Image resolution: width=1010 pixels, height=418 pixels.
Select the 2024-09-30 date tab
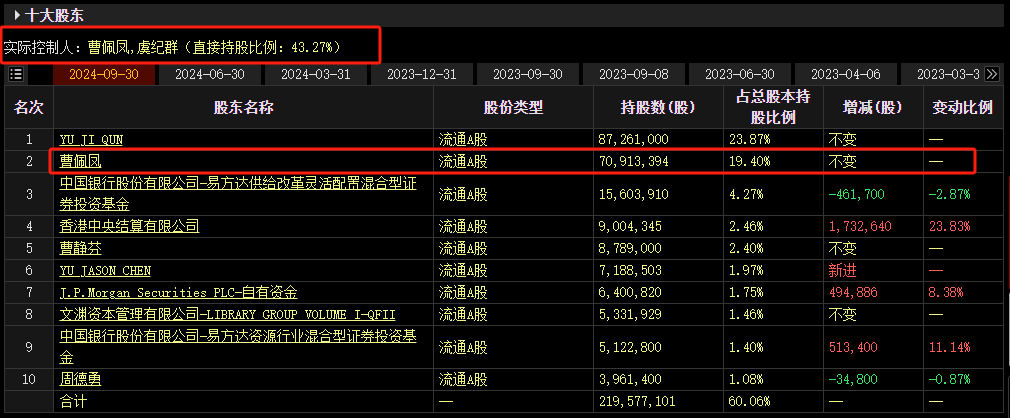(104, 74)
